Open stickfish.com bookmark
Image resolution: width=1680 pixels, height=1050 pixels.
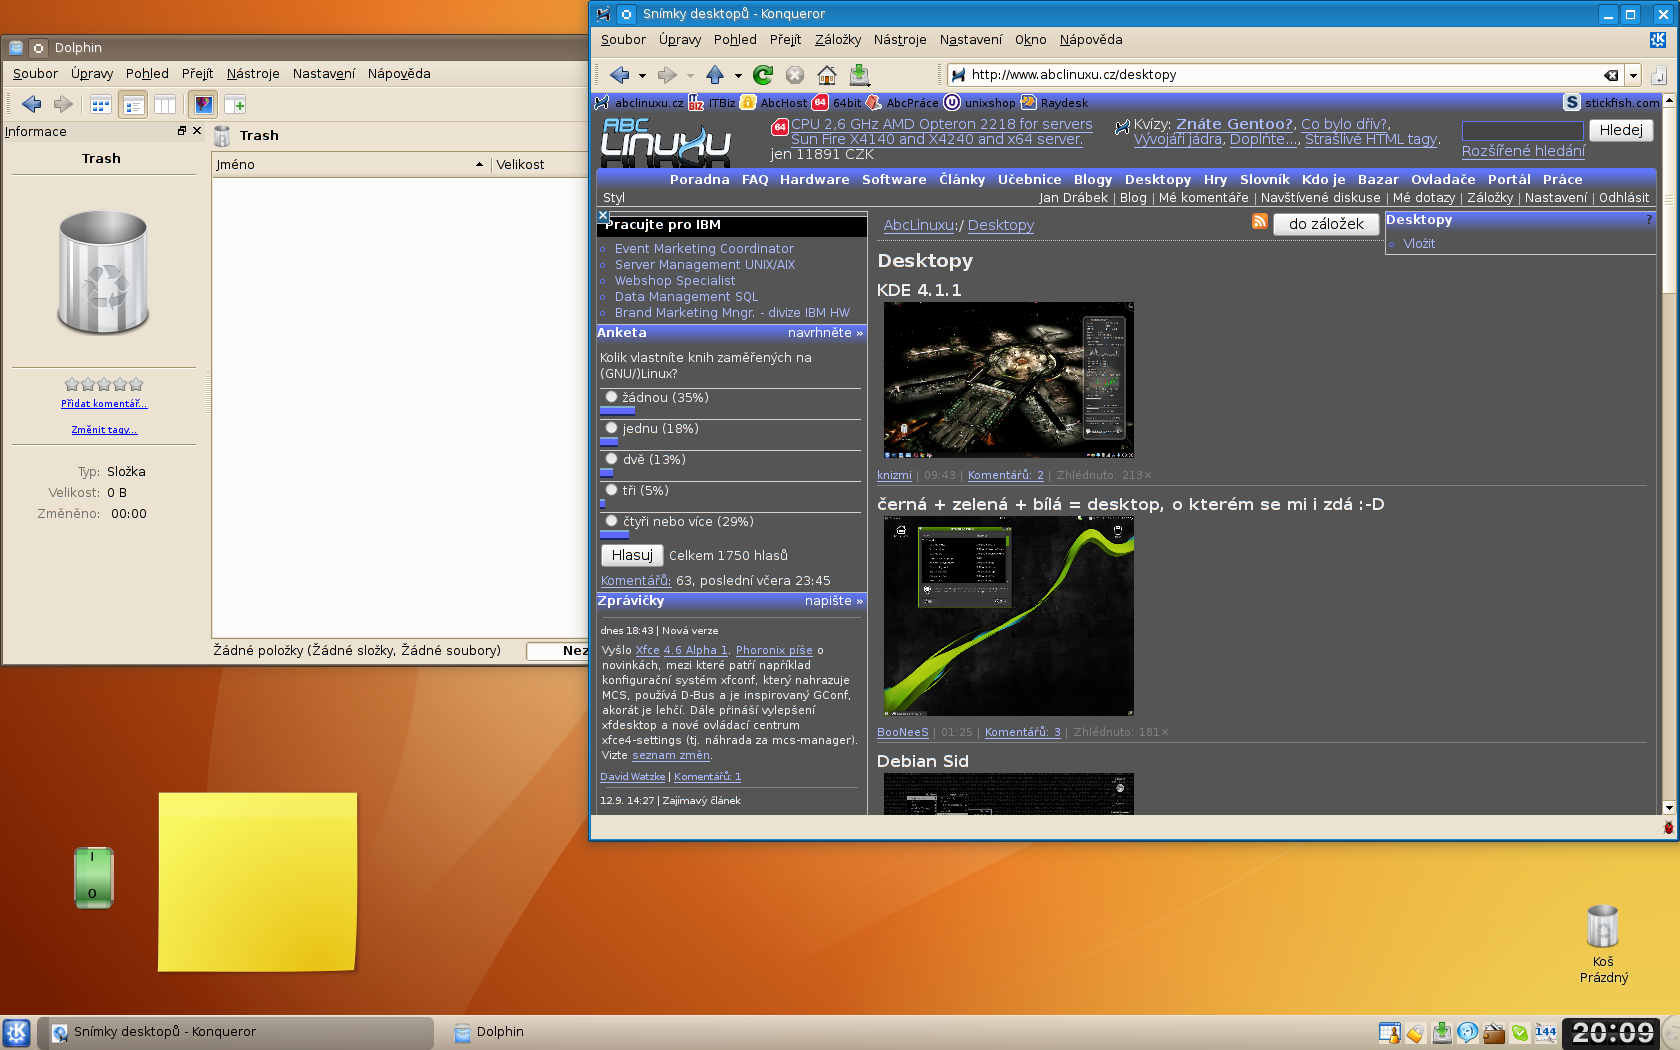coord(1611,103)
